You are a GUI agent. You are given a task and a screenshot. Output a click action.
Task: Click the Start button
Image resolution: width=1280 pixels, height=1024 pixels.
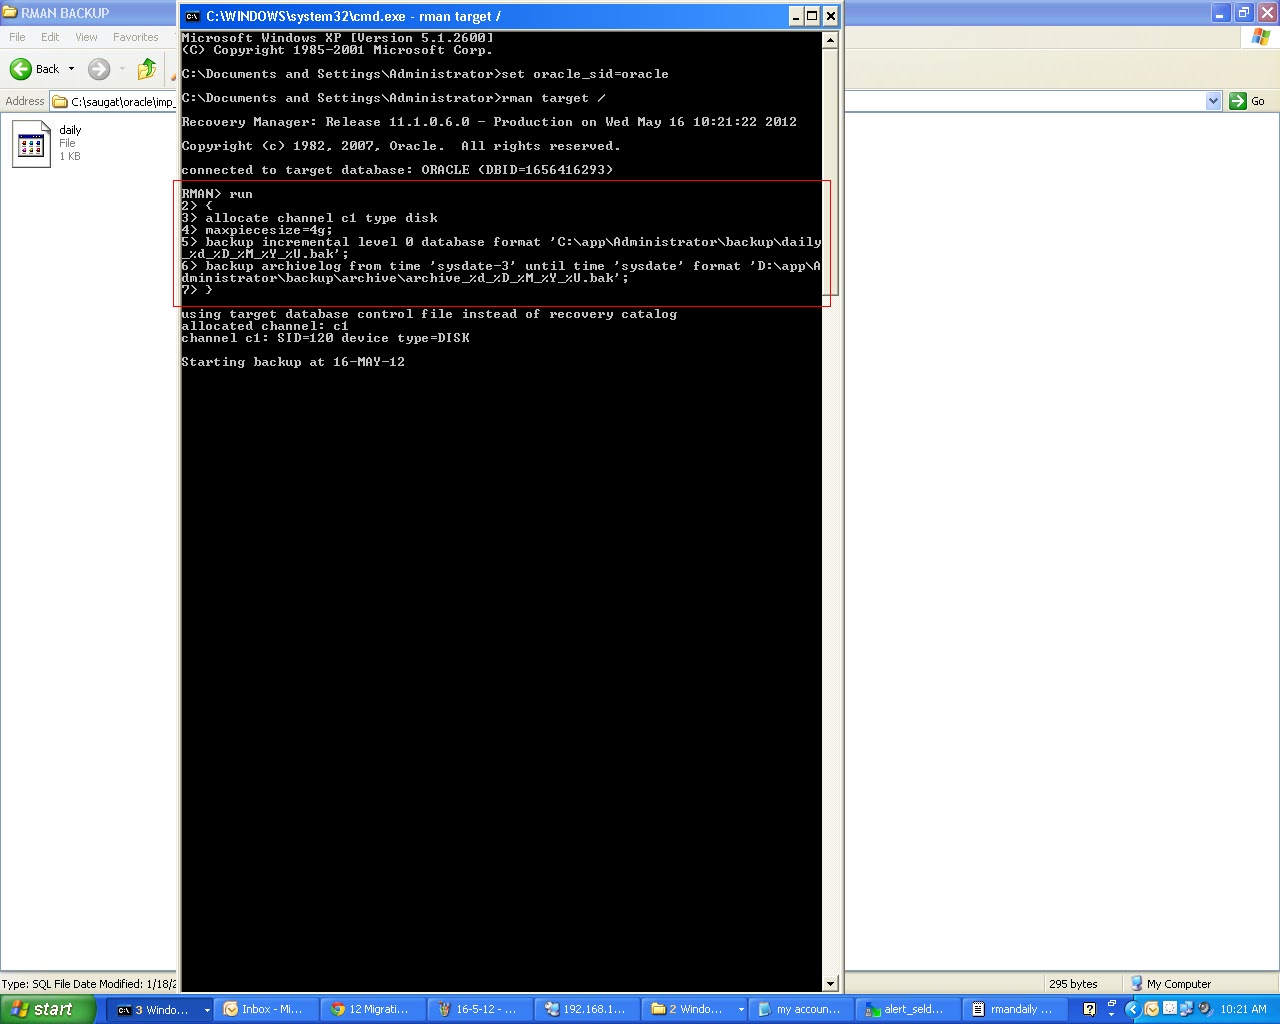coord(47,1009)
